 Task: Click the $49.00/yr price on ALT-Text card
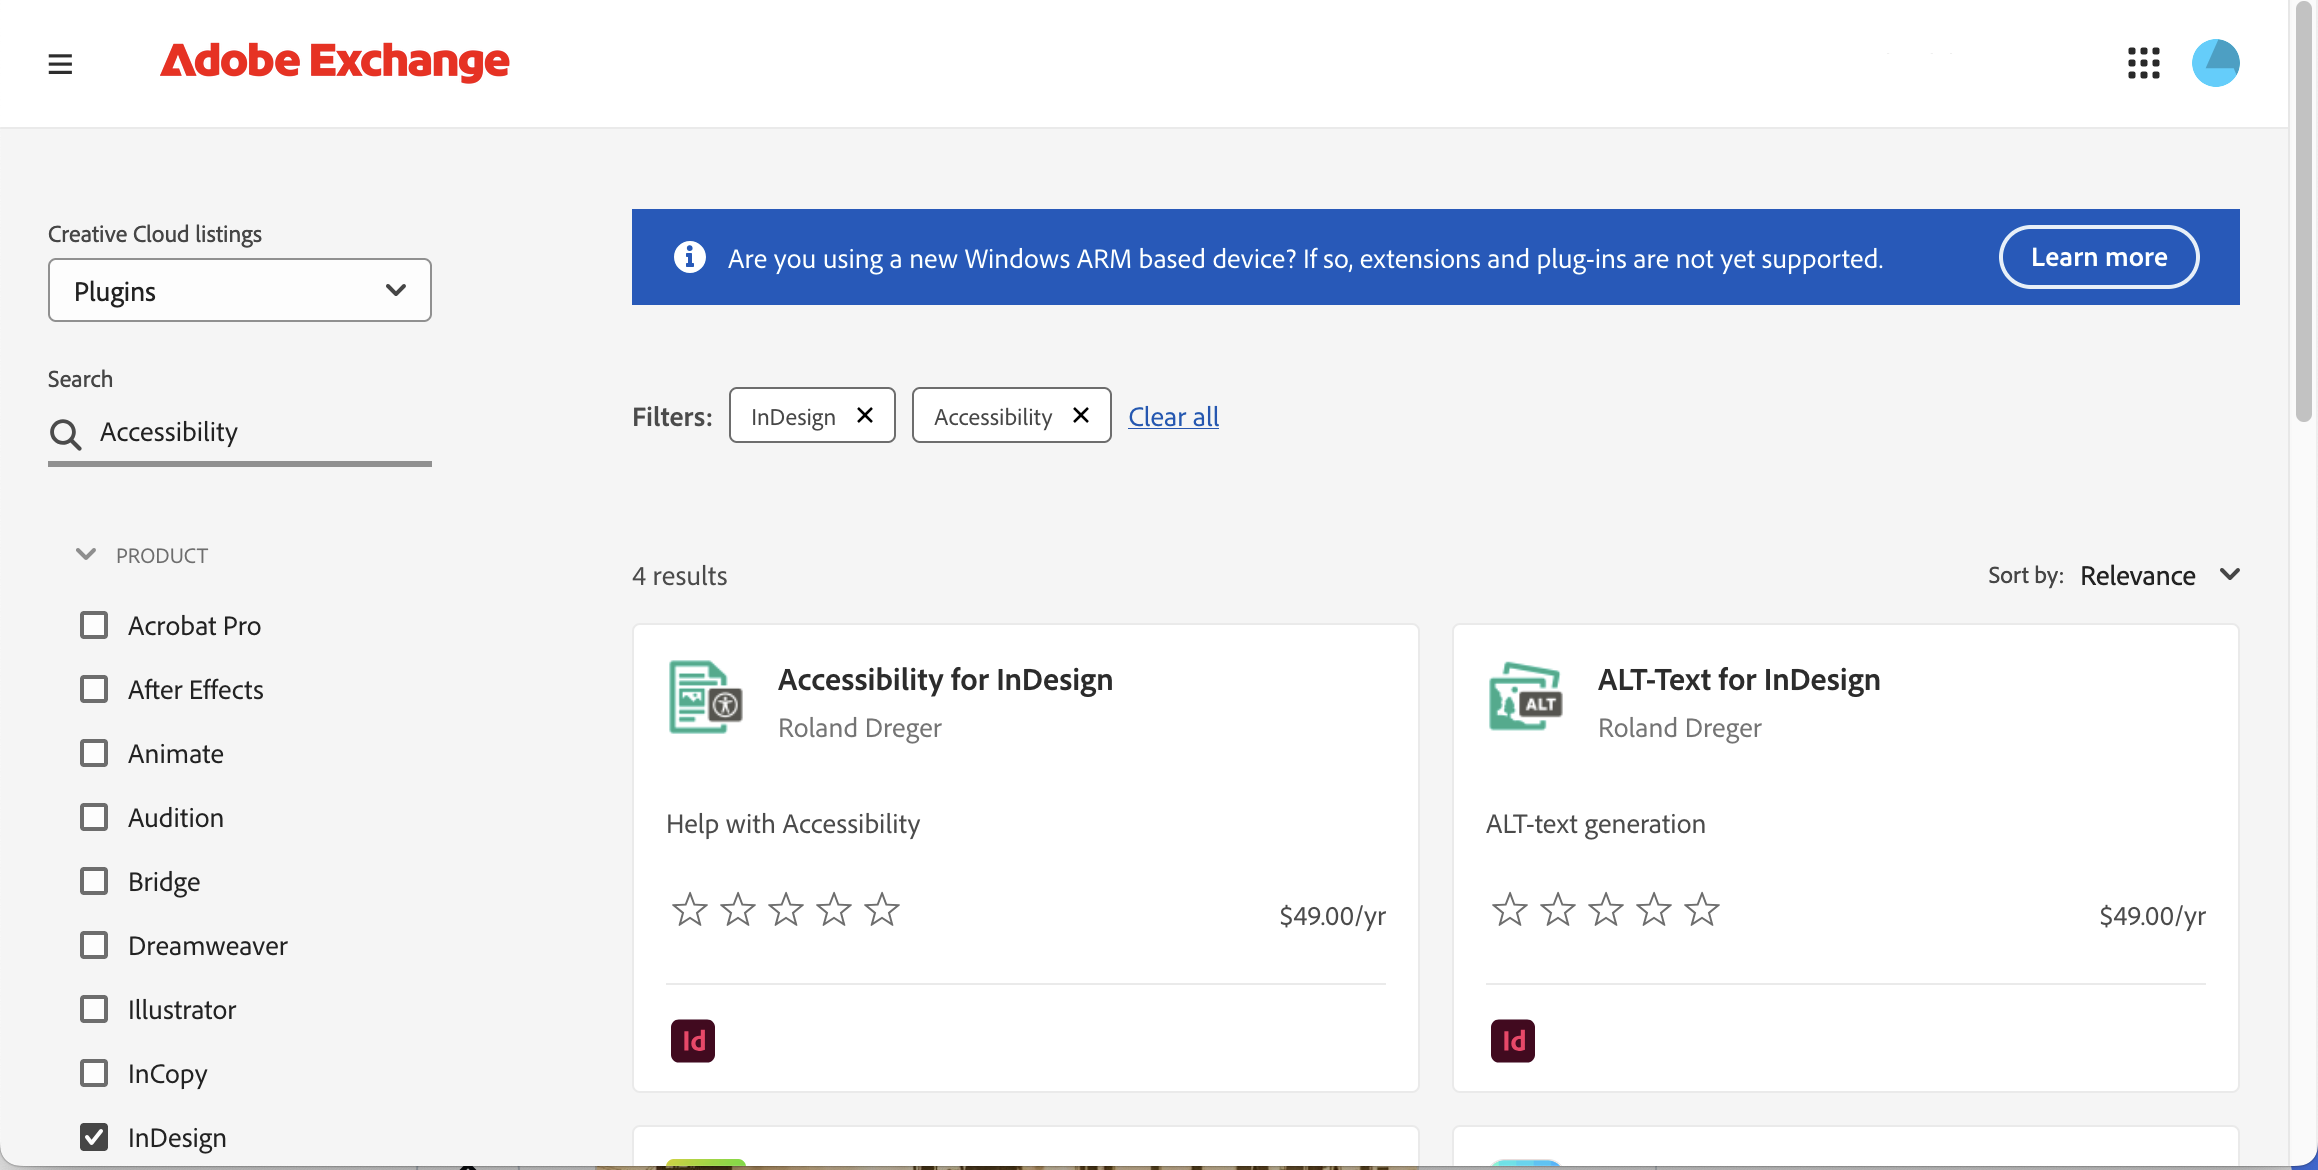[x=2152, y=916]
